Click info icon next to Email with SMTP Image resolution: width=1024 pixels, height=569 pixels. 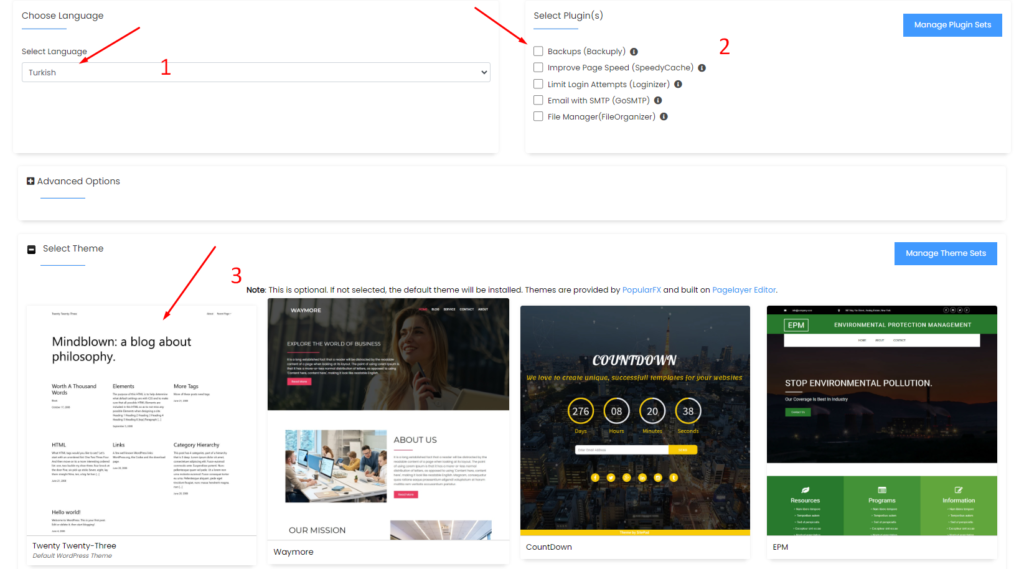coord(658,101)
